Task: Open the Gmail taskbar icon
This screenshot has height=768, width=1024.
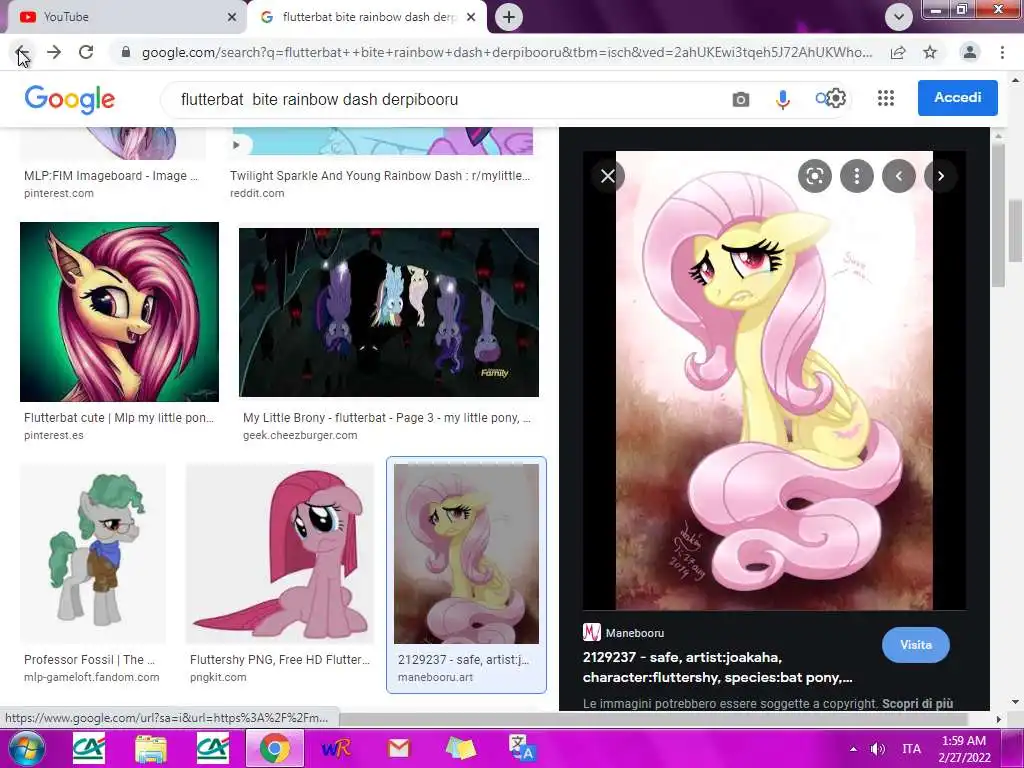Action: click(398, 749)
